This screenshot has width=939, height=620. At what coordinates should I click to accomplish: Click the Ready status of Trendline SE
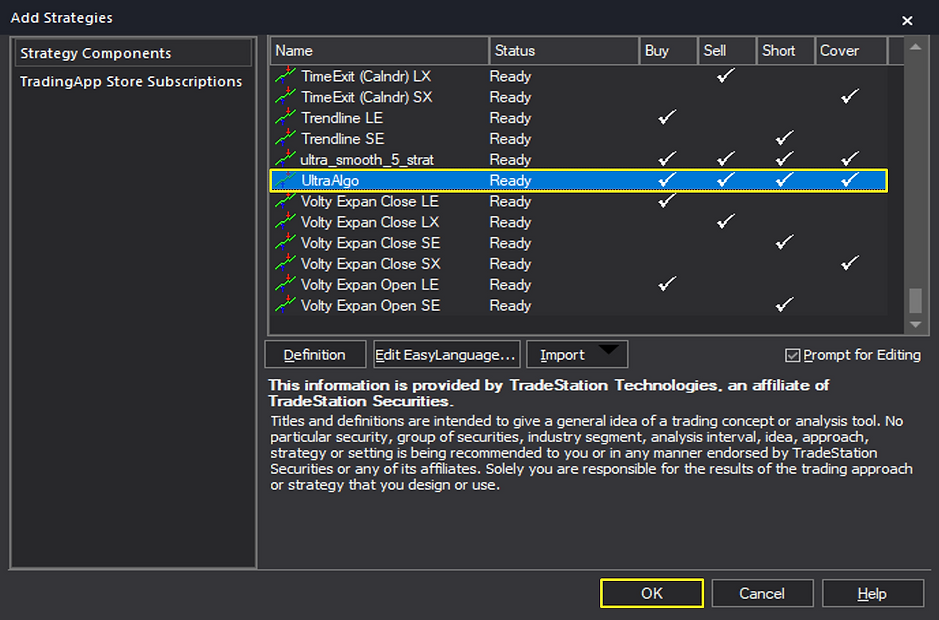click(x=510, y=139)
